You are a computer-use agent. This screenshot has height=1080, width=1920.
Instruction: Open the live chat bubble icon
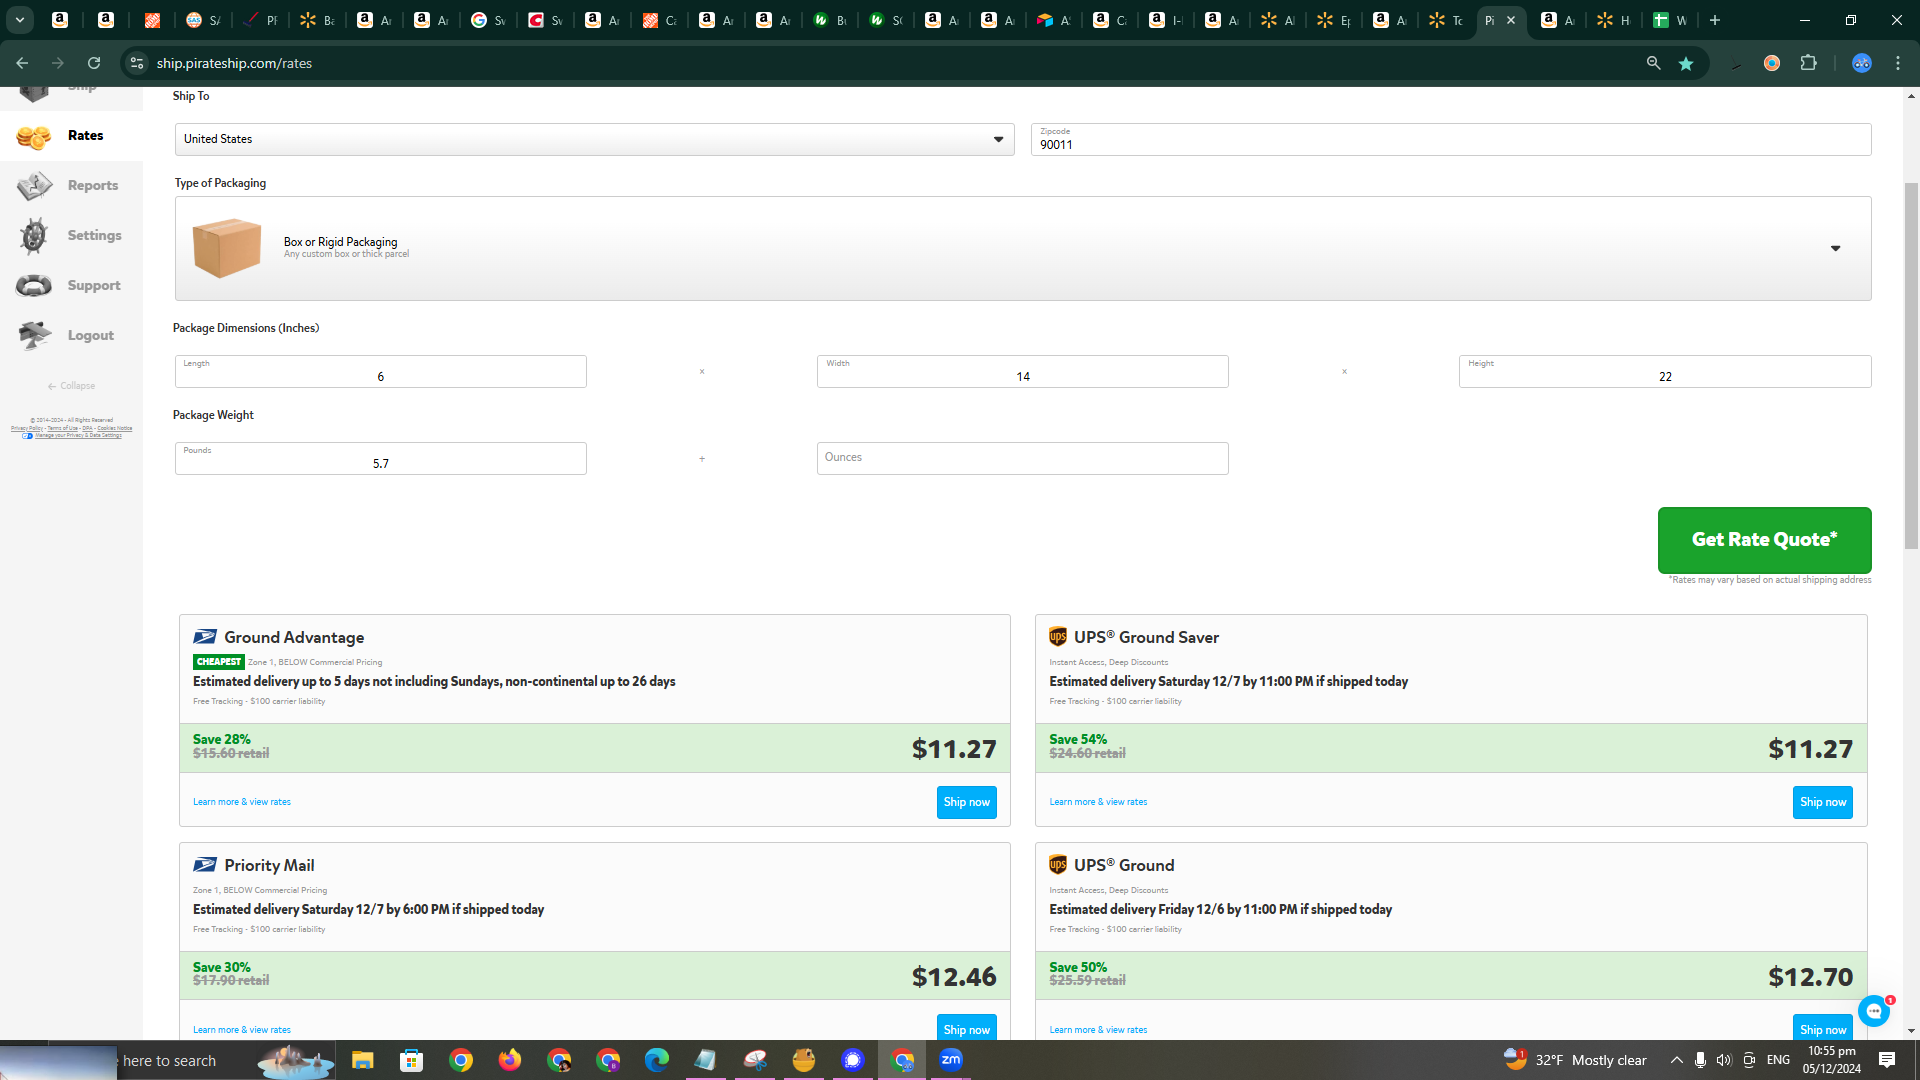(x=1874, y=1011)
